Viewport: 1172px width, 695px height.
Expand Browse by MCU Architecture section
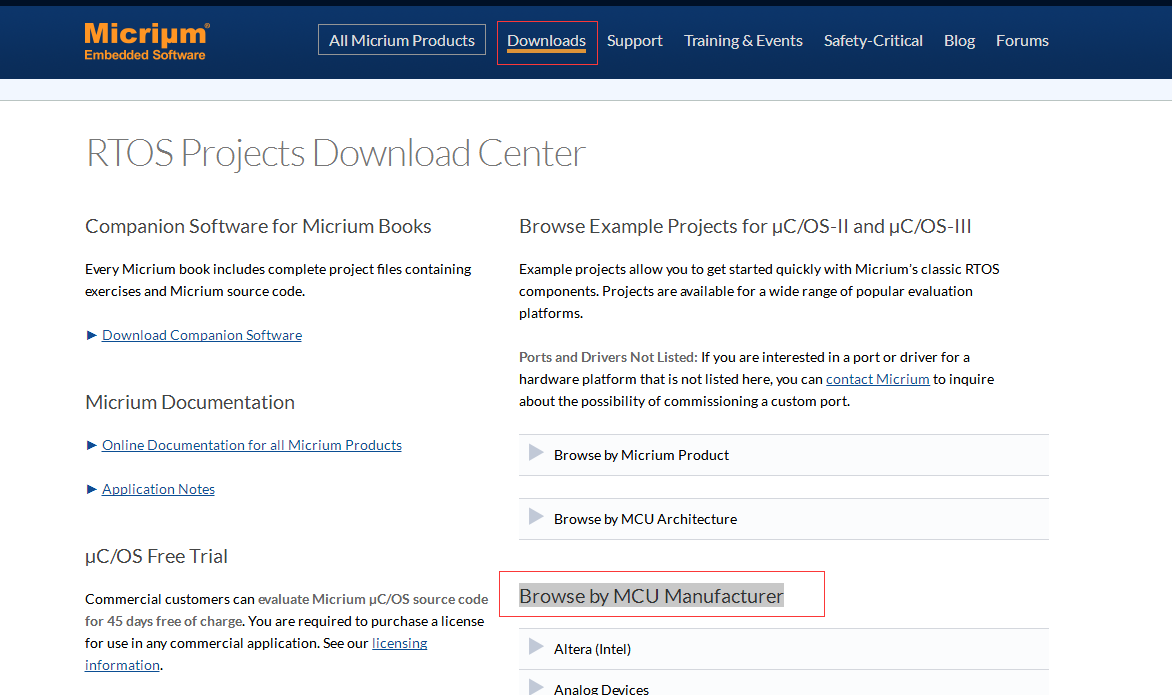click(783, 519)
